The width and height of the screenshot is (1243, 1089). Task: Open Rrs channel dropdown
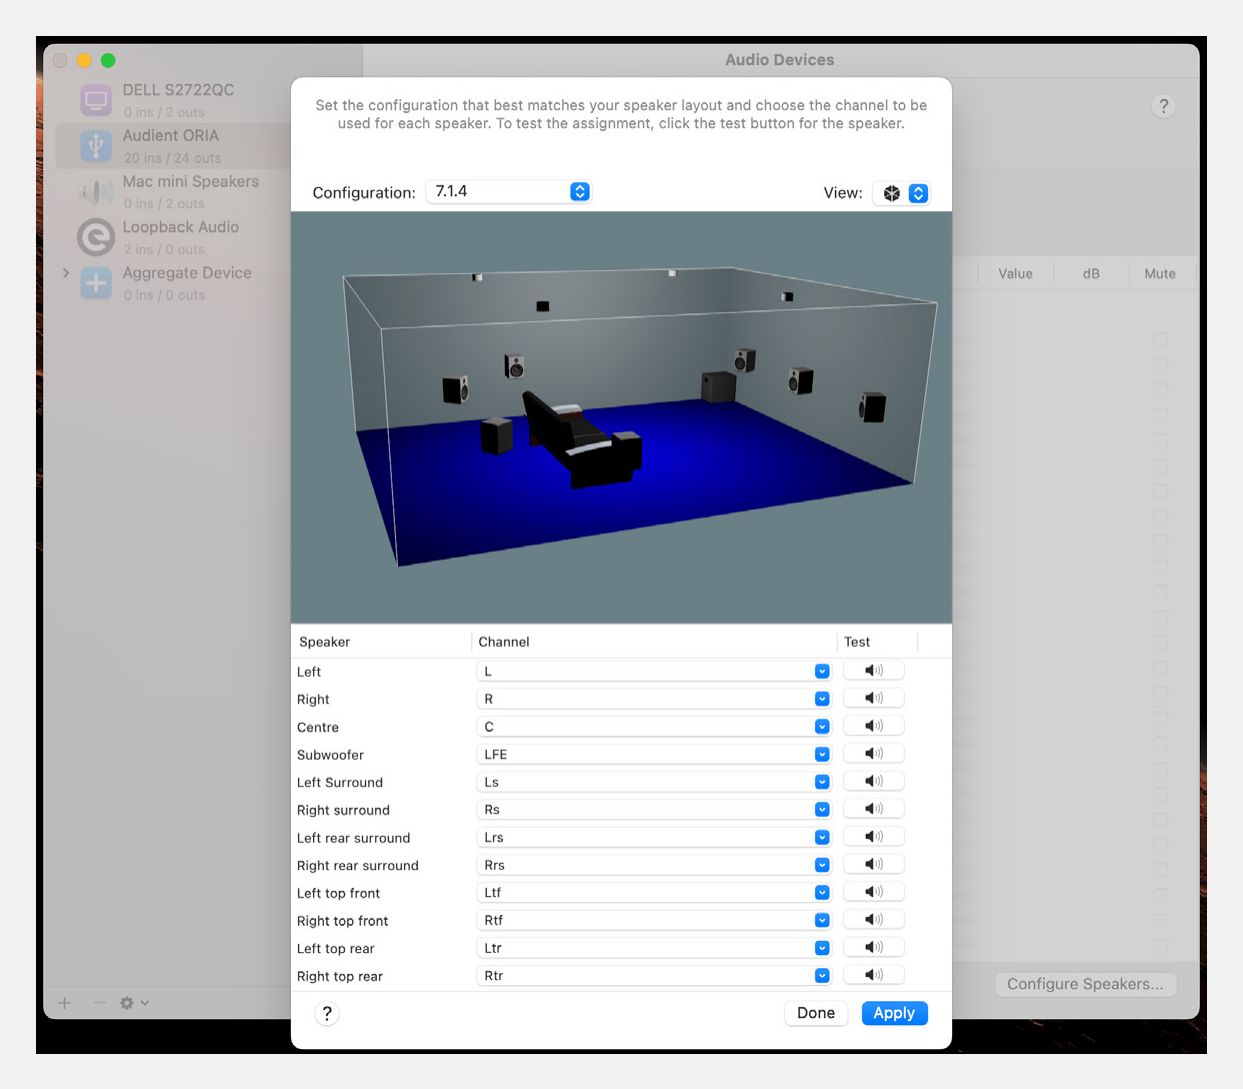tap(654, 864)
